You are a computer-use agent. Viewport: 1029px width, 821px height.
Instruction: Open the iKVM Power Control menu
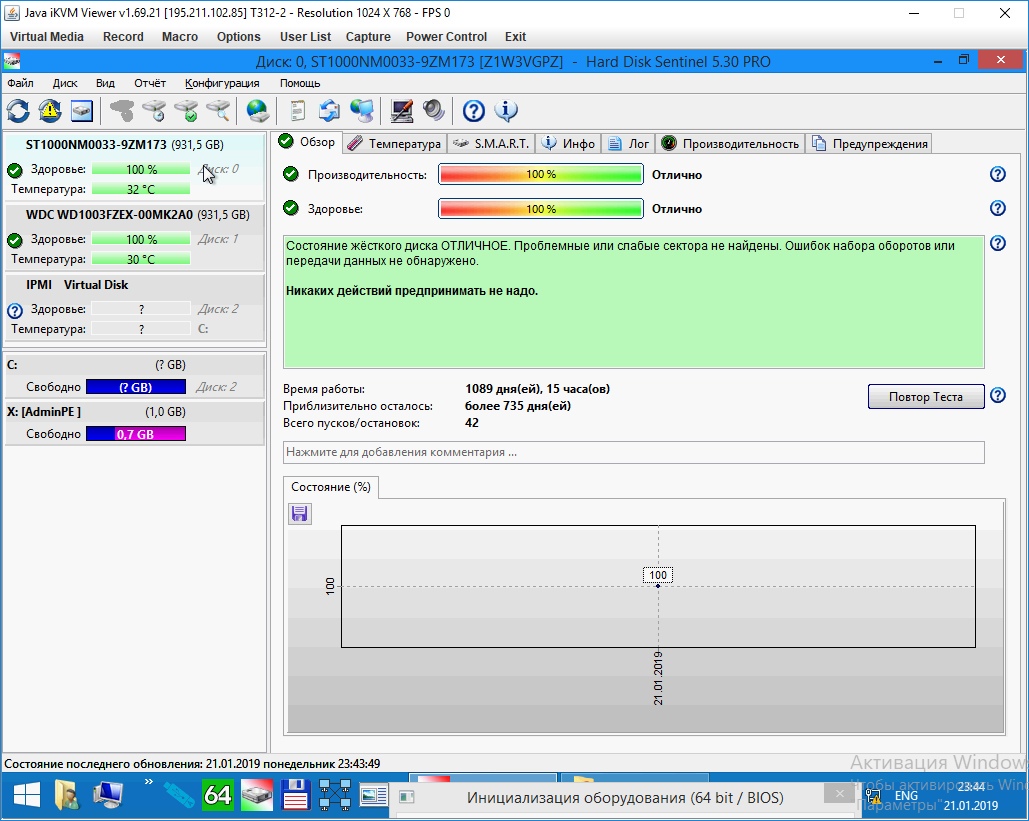click(446, 37)
